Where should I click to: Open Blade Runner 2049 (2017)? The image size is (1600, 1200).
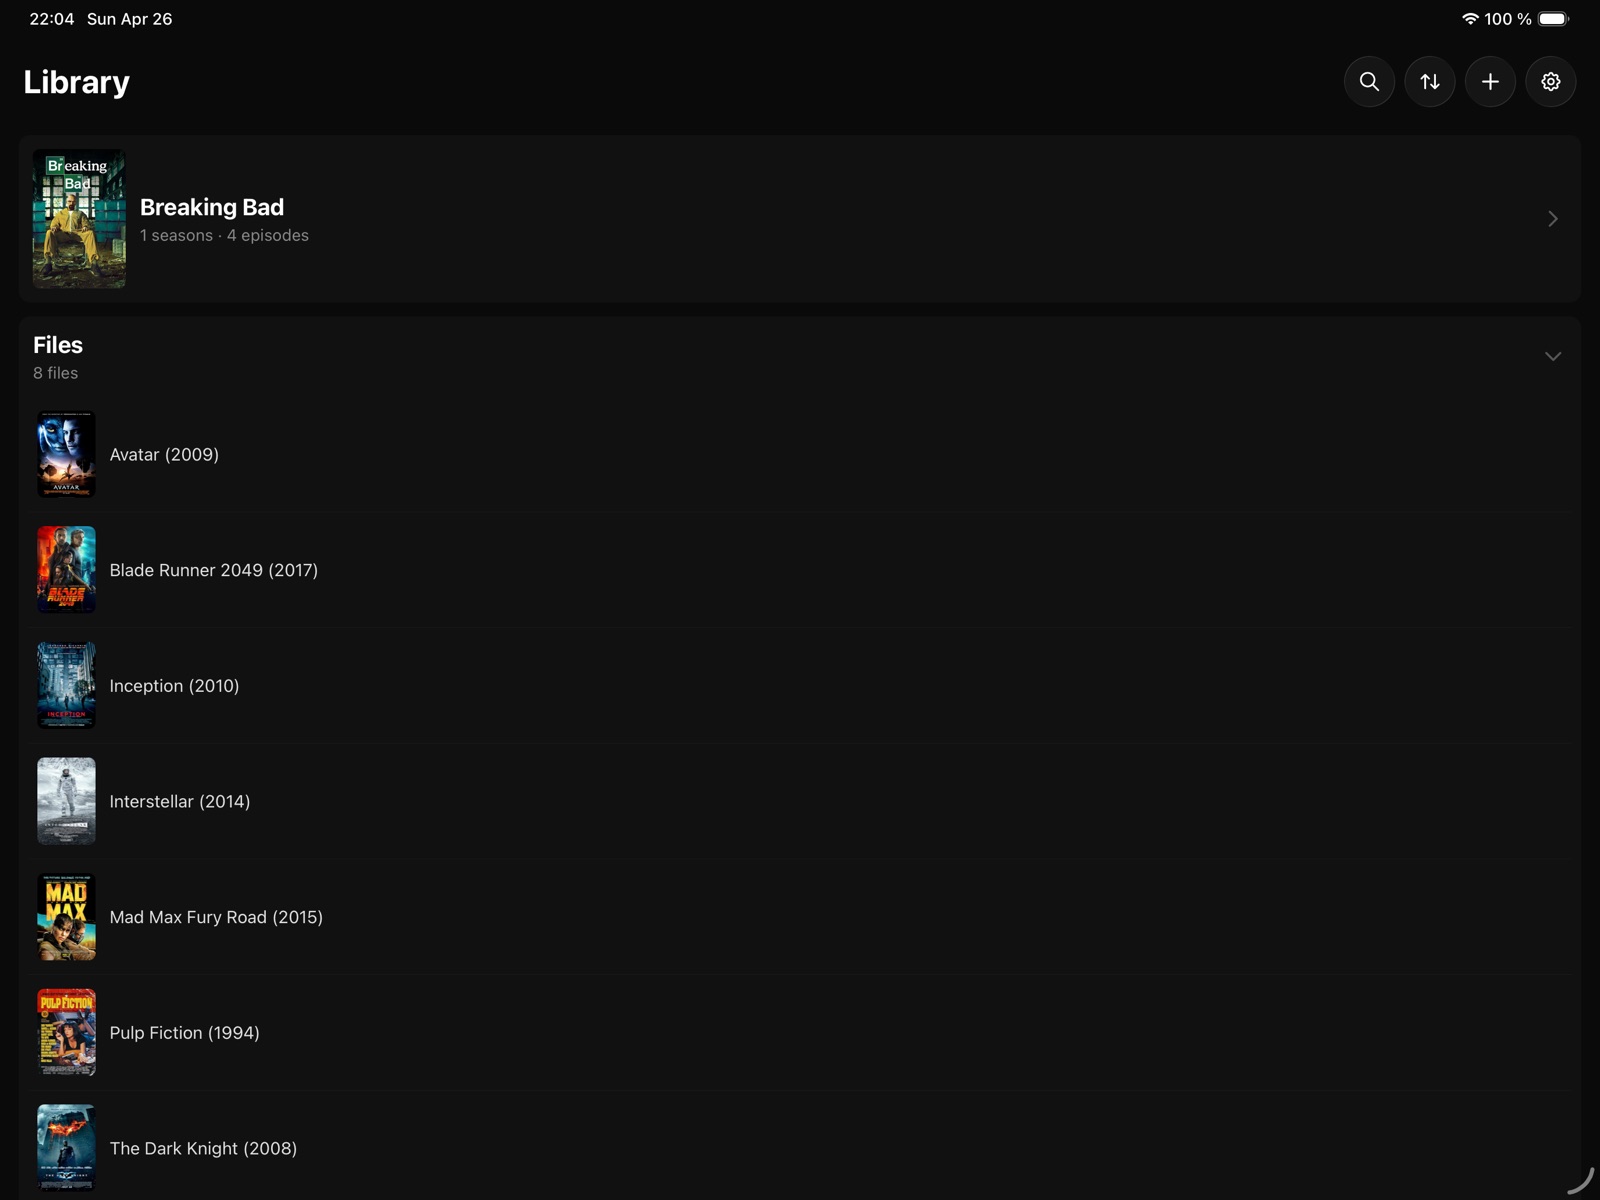[213, 570]
